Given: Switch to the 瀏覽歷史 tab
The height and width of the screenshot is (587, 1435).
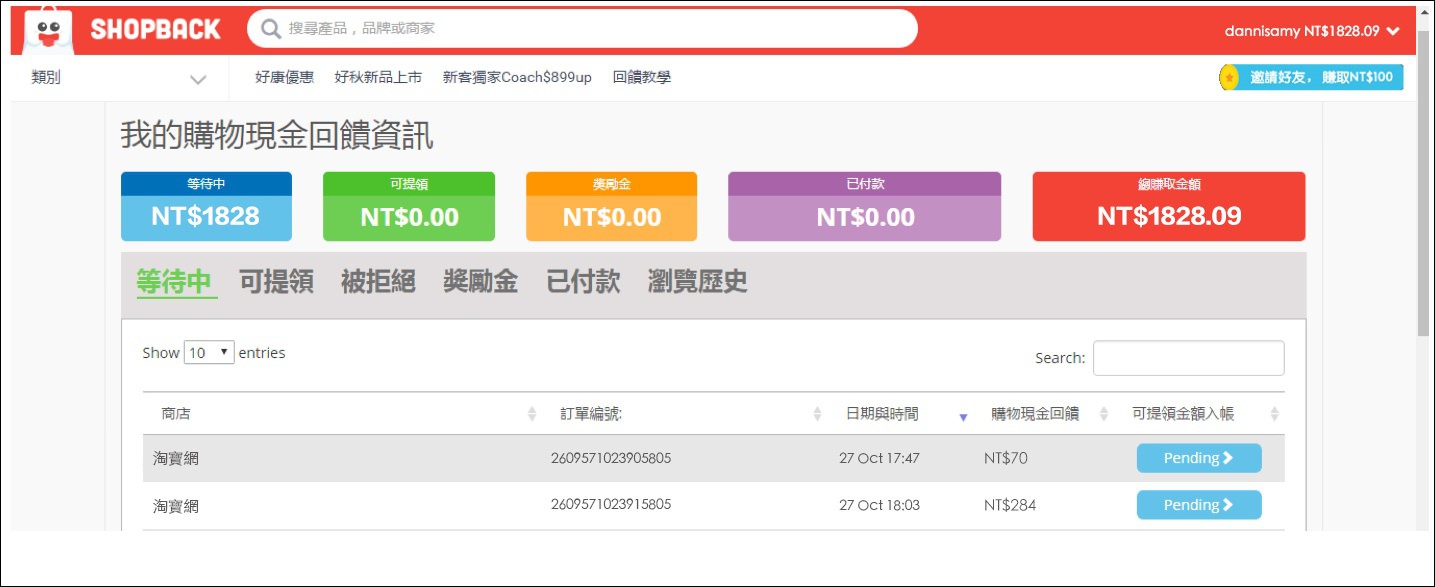Looking at the screenshot, I should tap(698, 282).
